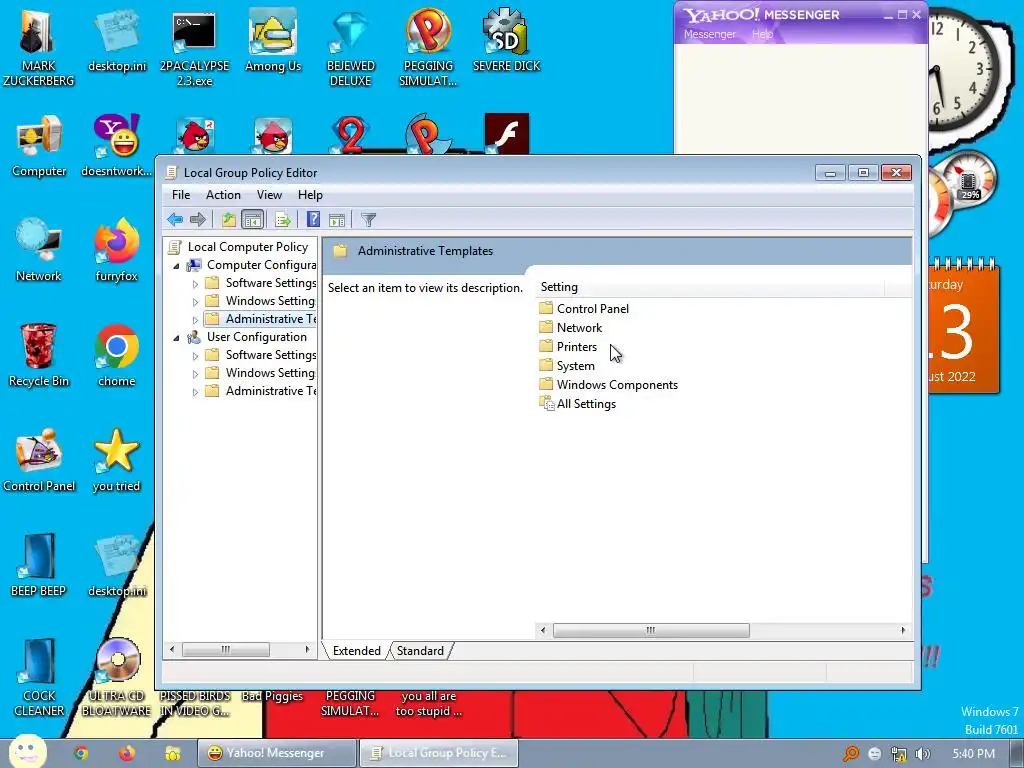Click the Start orb on the taskbar
The width and height of the screenshot is (1024, 768).
(27, 752)
